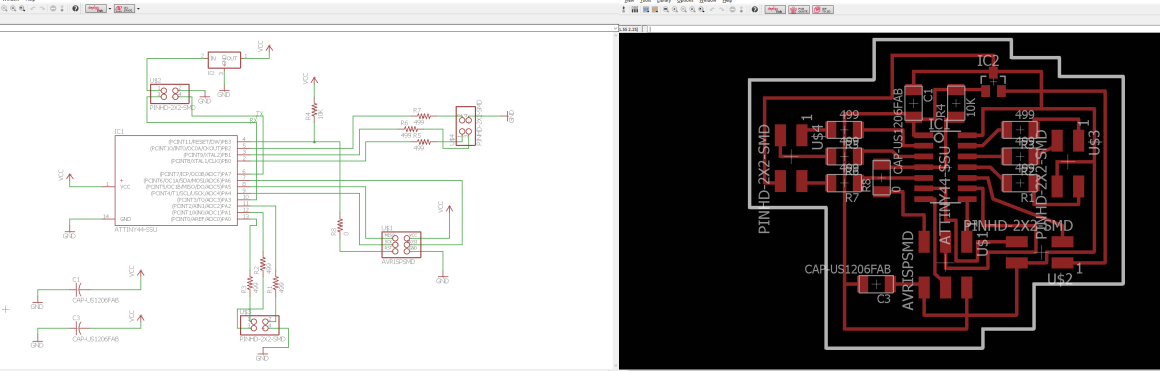Open Window menu in board window
Image resolution: width=1160 pixels, height=371 pixels.
[x=707, y=1]
